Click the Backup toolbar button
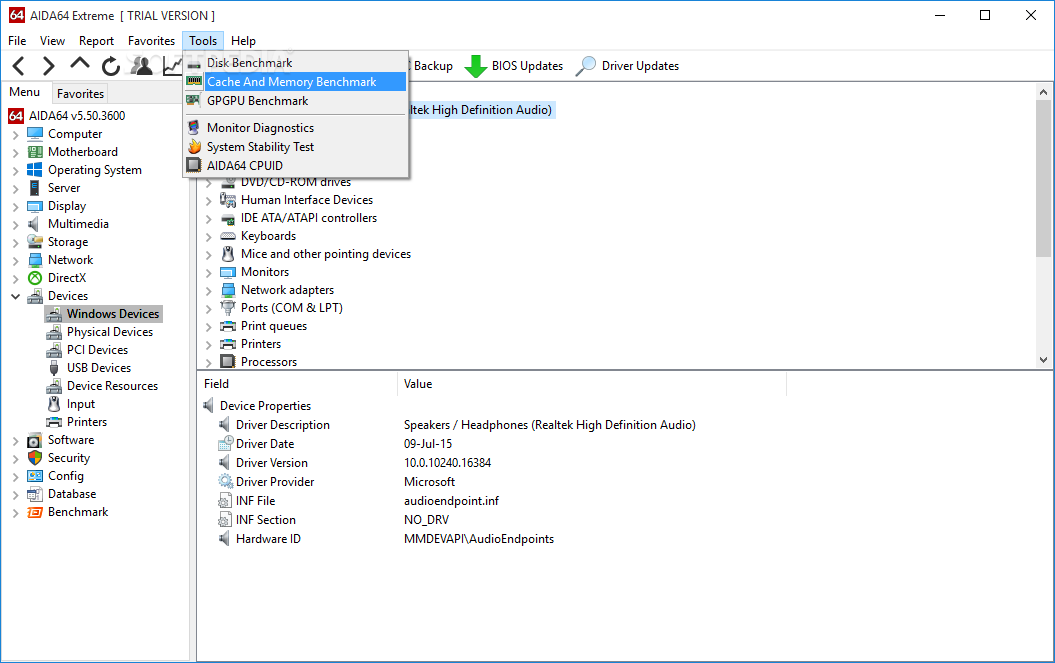1055x663 pixels. point(433,66)
